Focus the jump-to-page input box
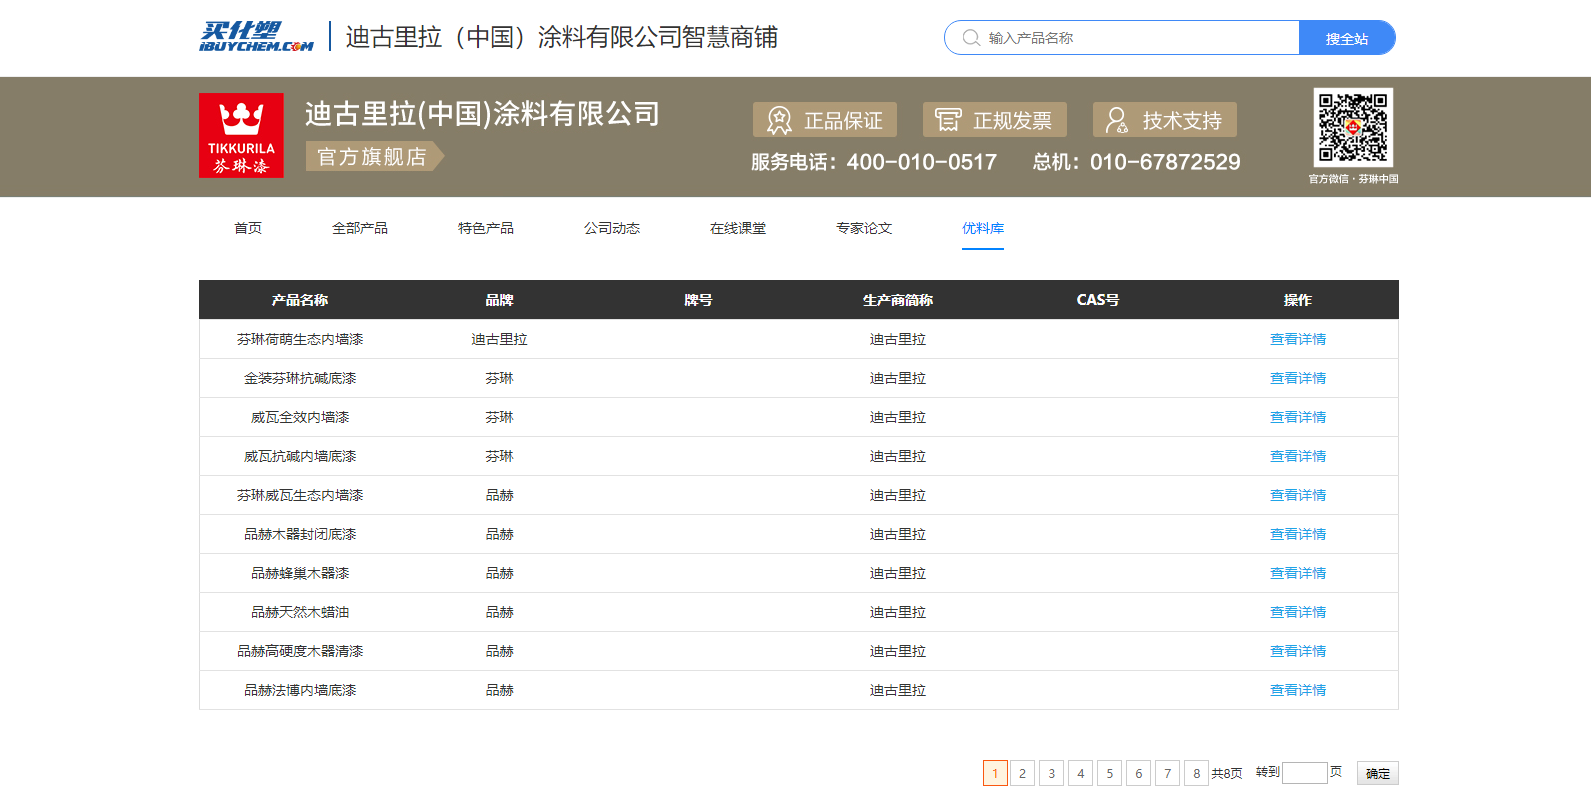Screen dimensions: 1591x806 coord(1305,773)
